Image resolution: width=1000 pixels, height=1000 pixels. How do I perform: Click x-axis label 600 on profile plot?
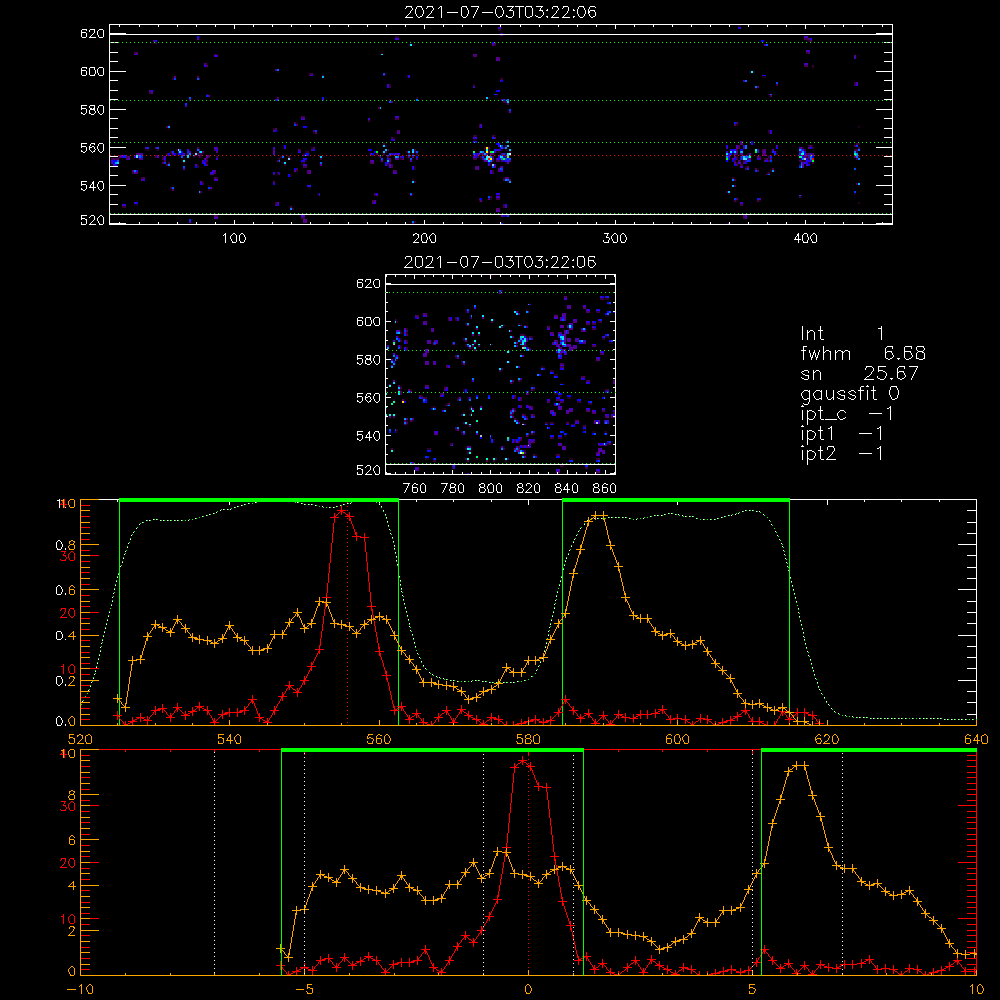point(677,739)
